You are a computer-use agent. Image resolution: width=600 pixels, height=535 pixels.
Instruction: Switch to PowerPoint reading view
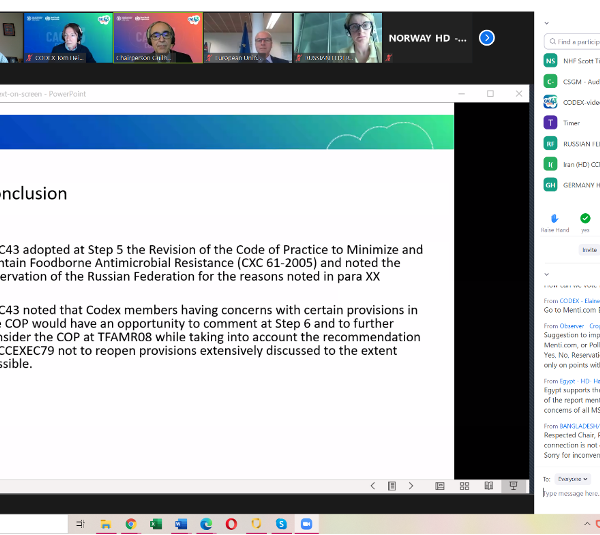tap(488, 486)
